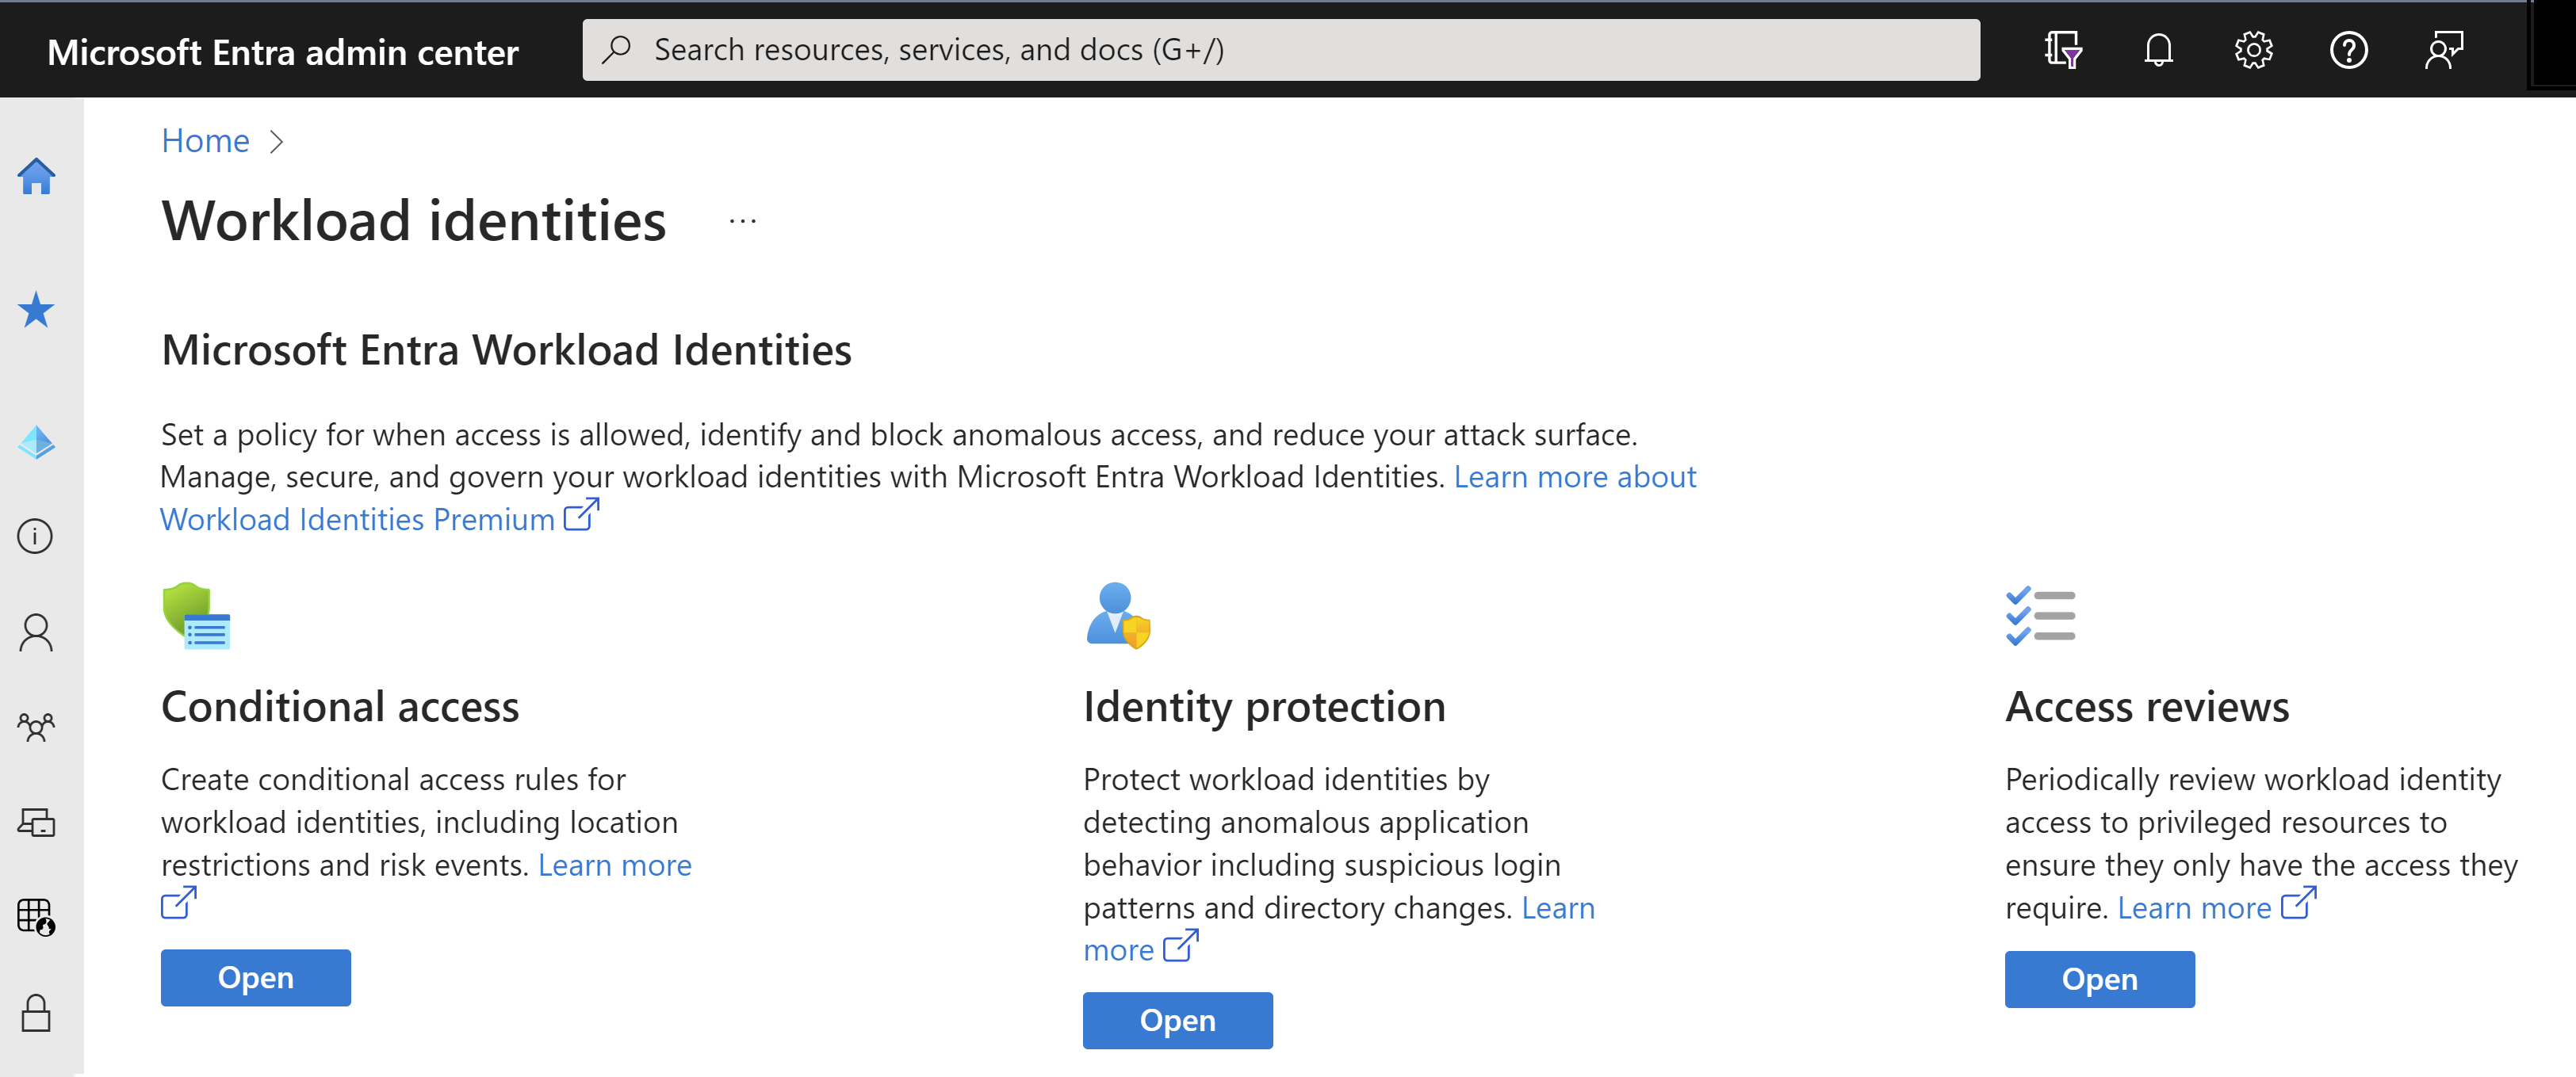Image resolution: width=2576 pixels, height=1077 pixels.
Task: Open Devices icon in sidebar
Action: click(x=36, y=822)
